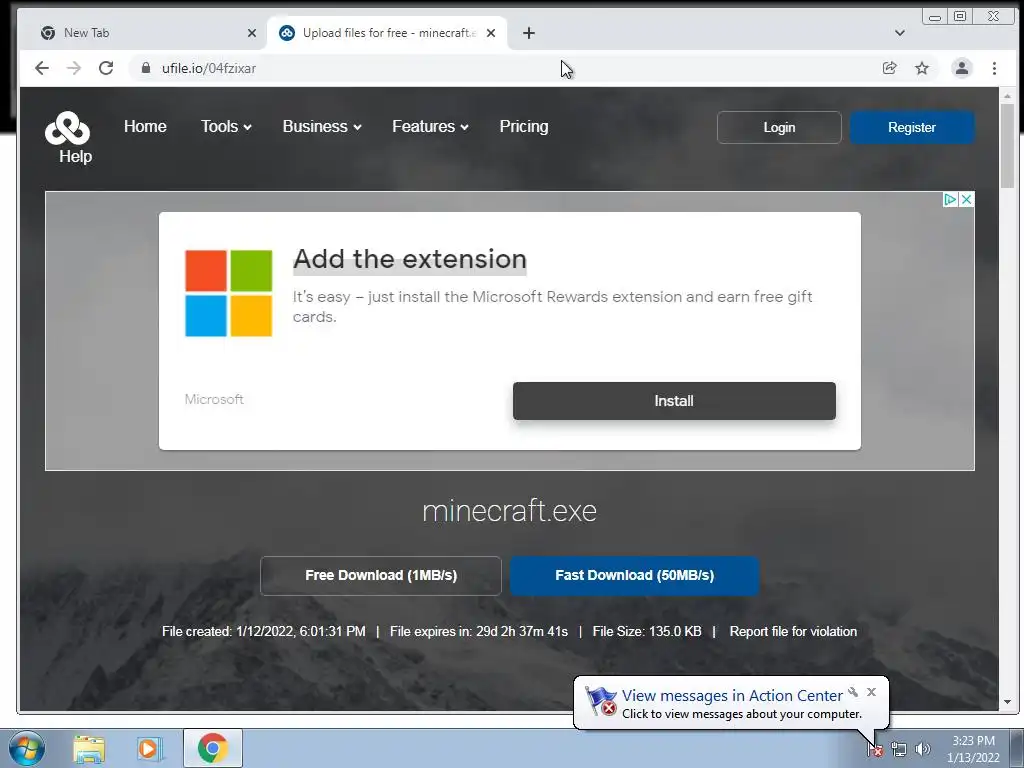Expand the Business dropdown menu
Screen dimensions: 1024x768
(x=322, y=127)
